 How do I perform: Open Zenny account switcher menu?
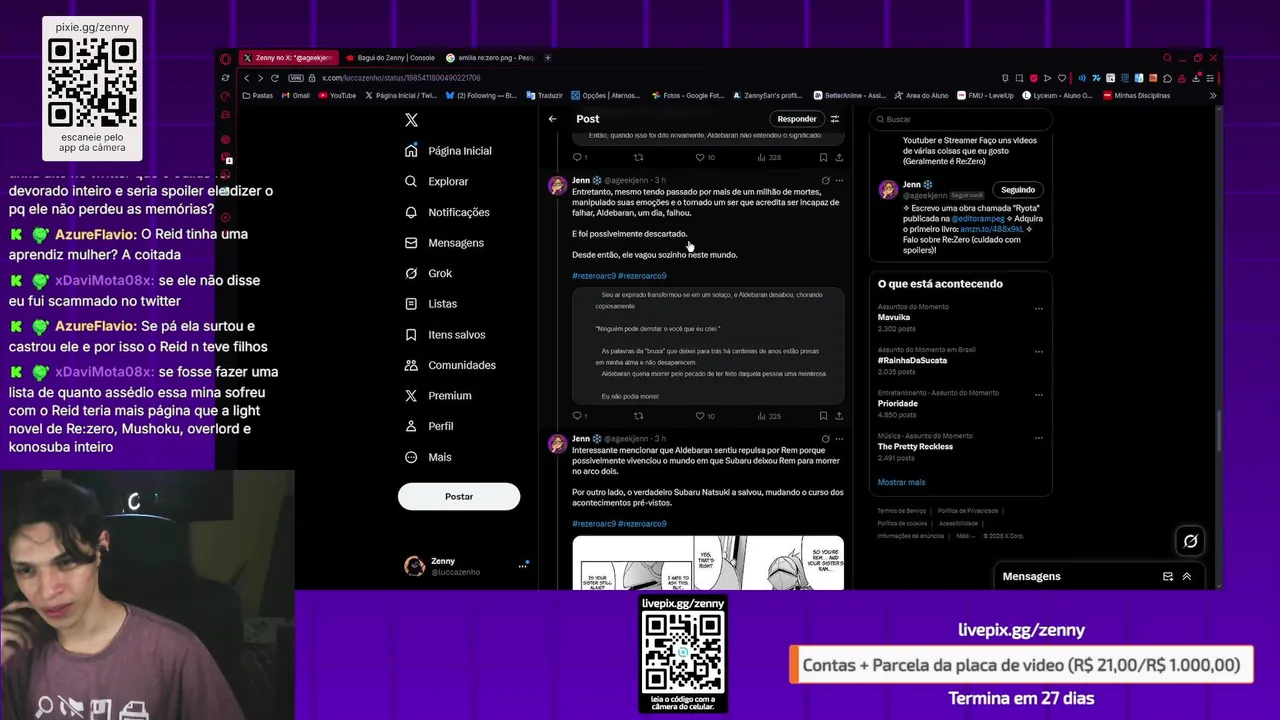pos(466,566)
